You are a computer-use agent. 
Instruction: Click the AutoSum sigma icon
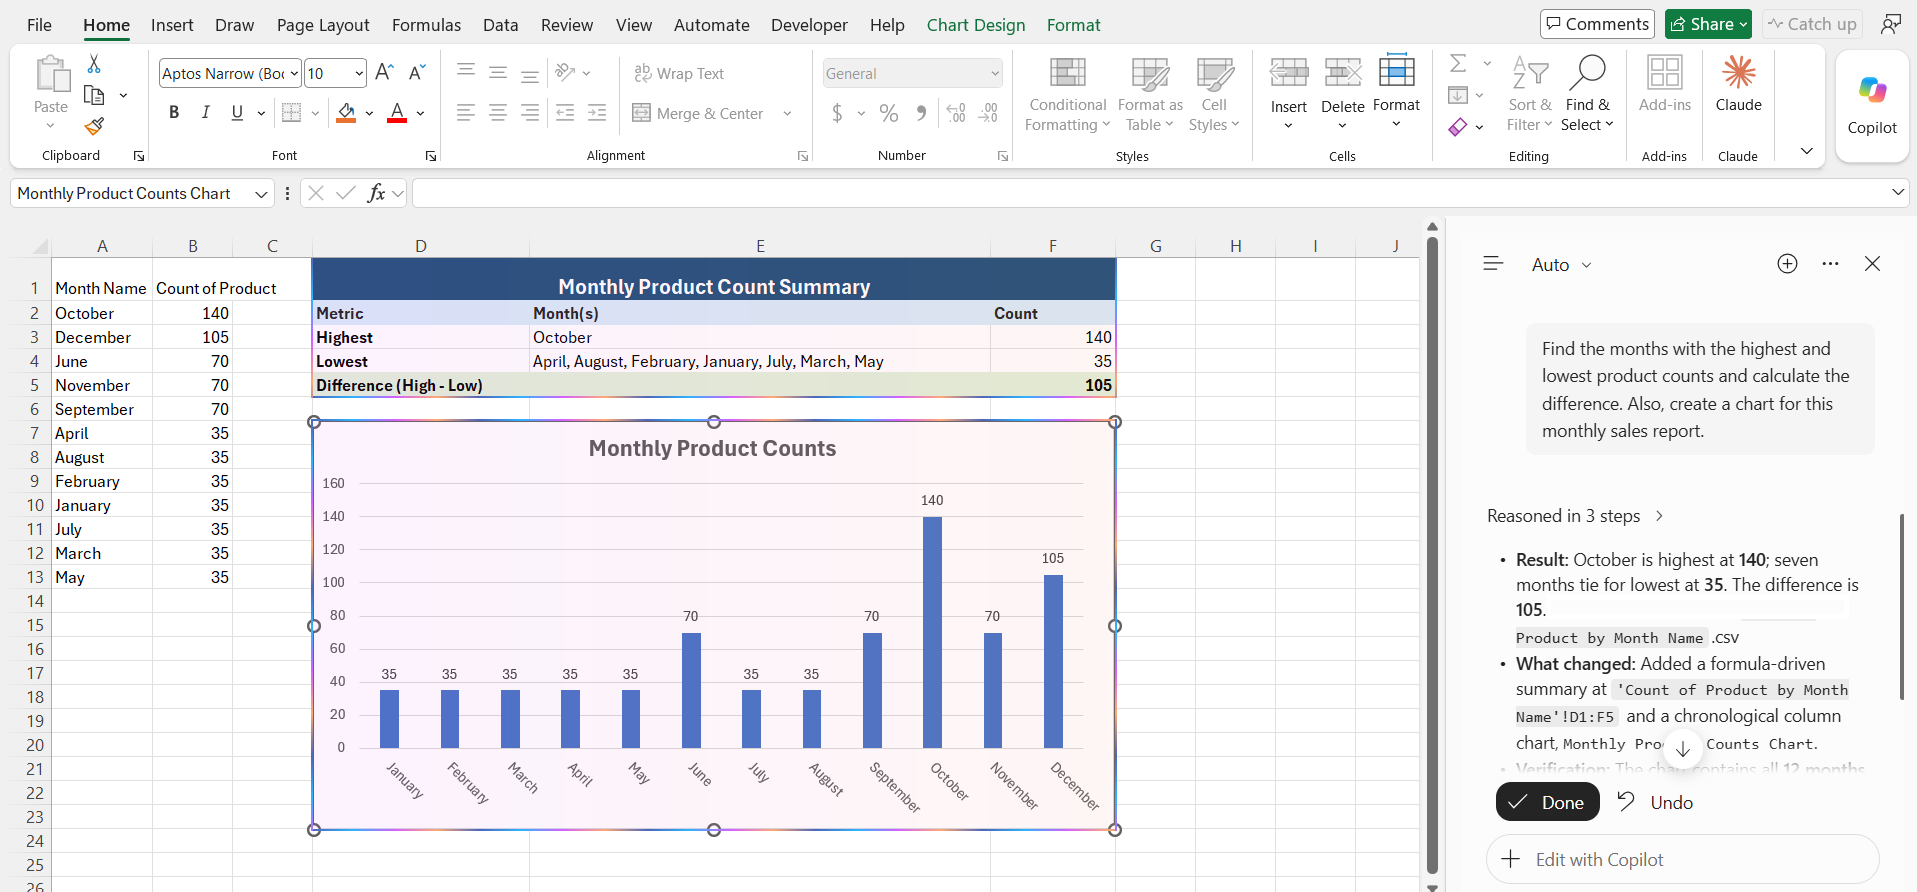tap(1458, 64)
